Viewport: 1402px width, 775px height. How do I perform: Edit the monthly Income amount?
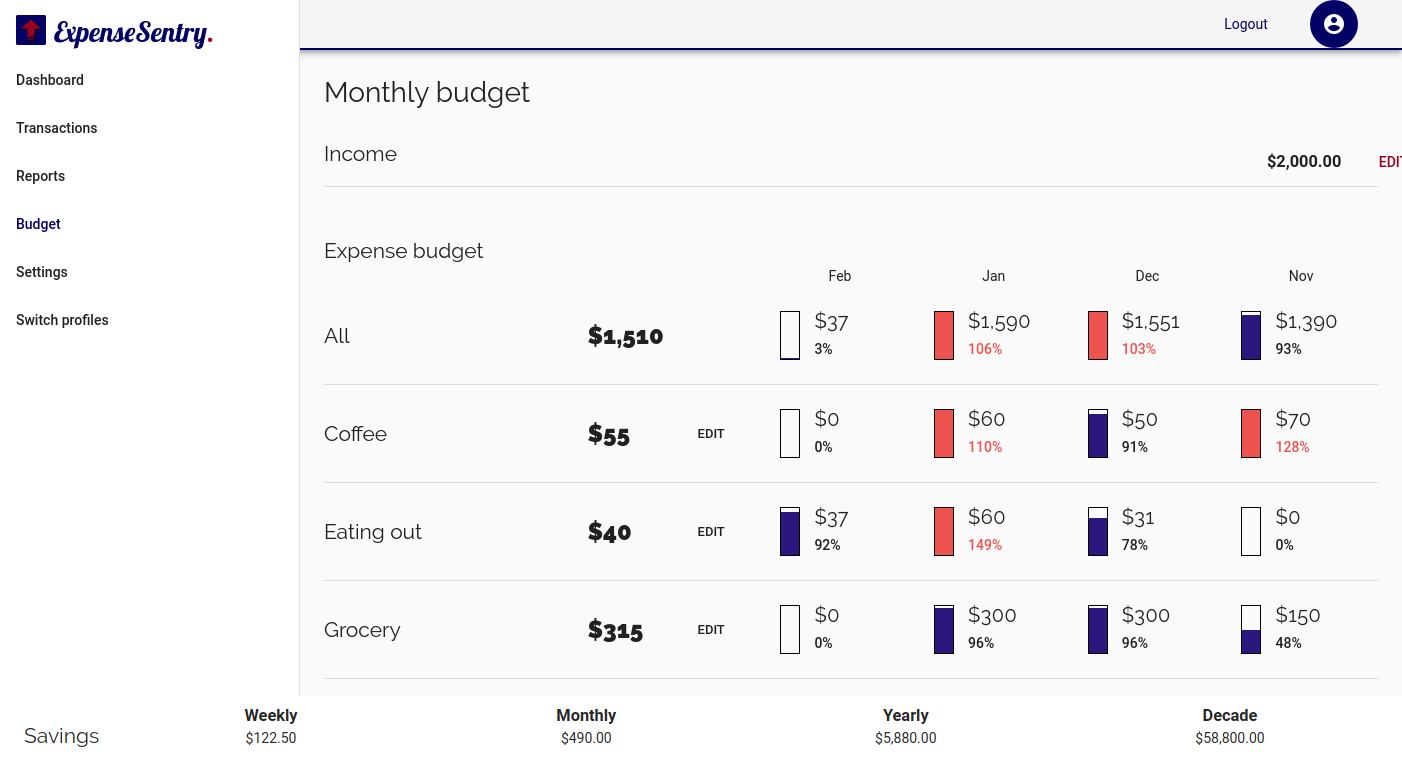[x=1390, y=162]
